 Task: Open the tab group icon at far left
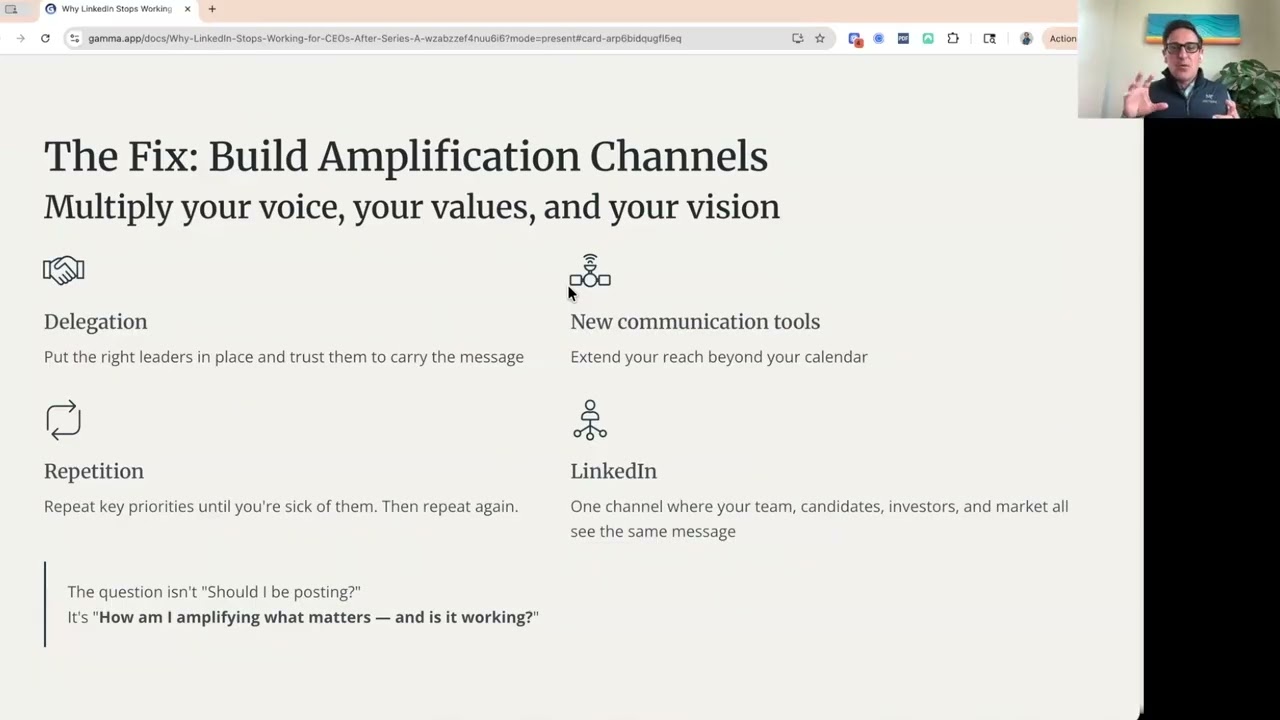[11, 9]
